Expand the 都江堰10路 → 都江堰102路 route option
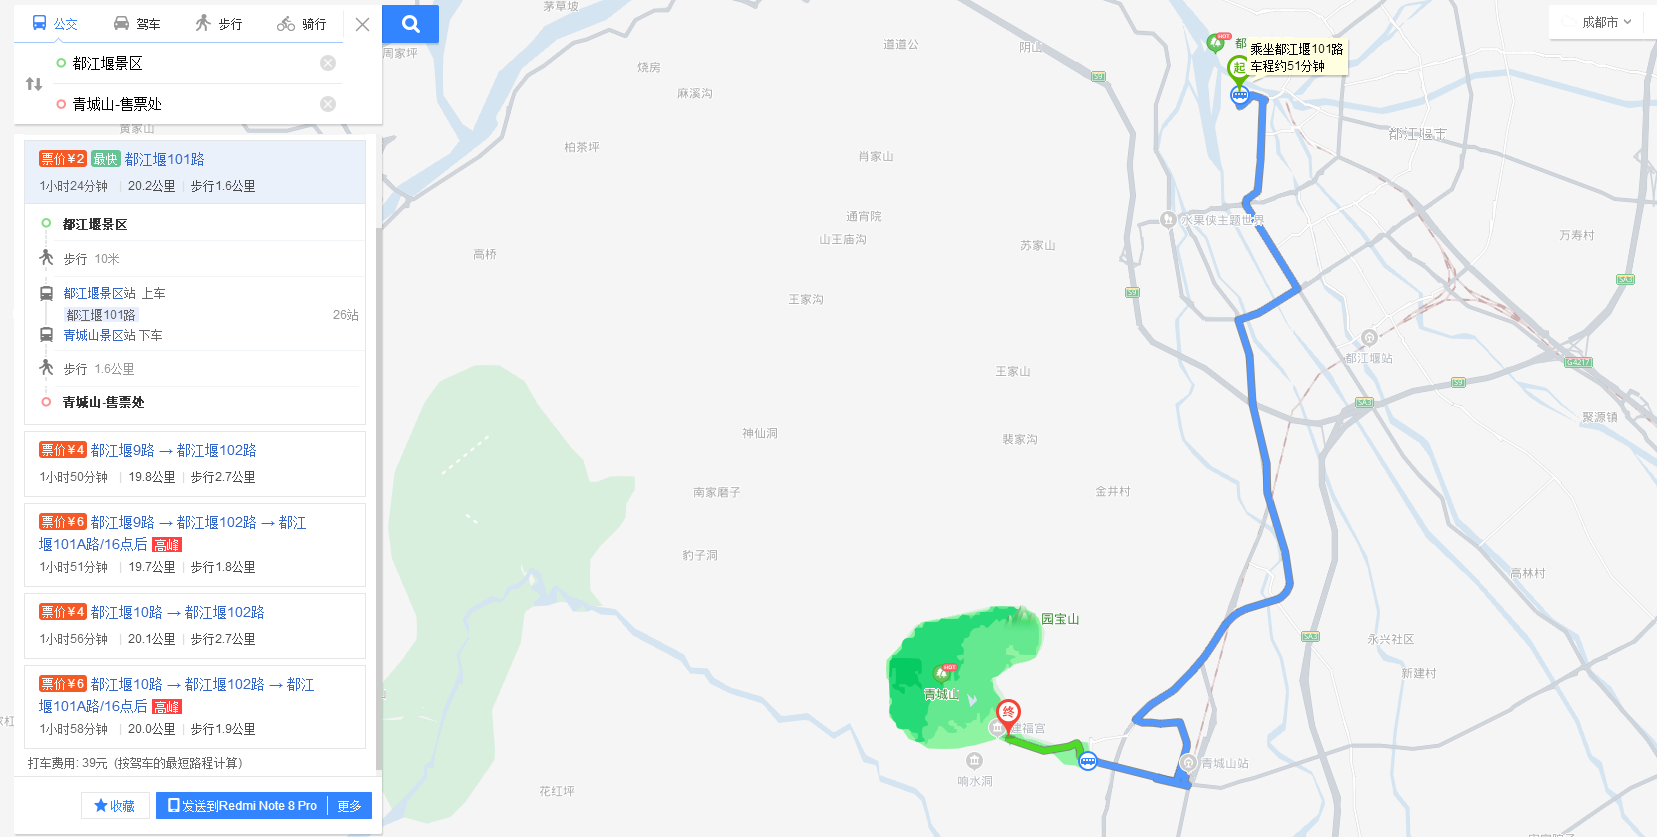The width and height of the screenshot is (1657, 837). pos(195,625)
